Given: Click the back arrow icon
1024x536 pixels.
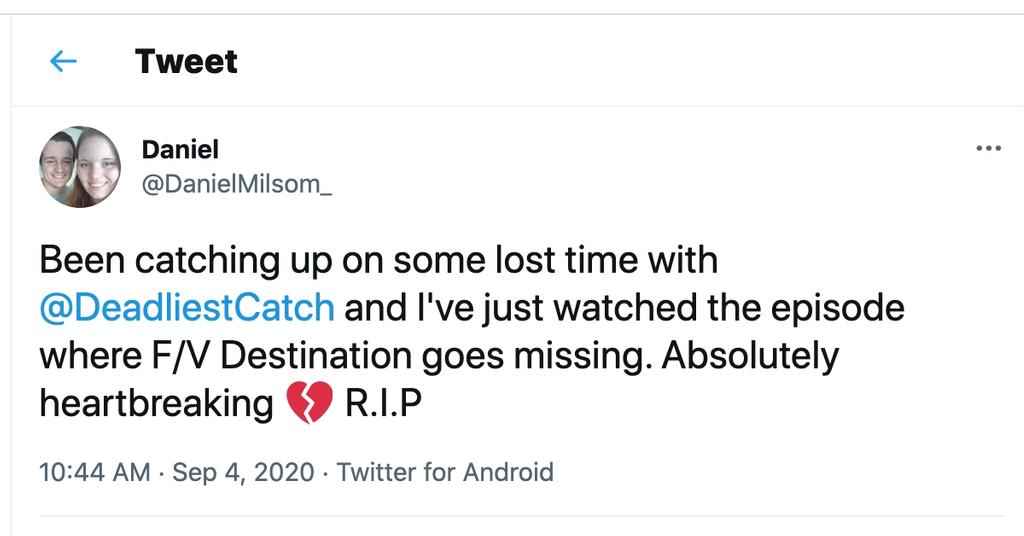Looking at the screenshot, I should pos(63,62).
